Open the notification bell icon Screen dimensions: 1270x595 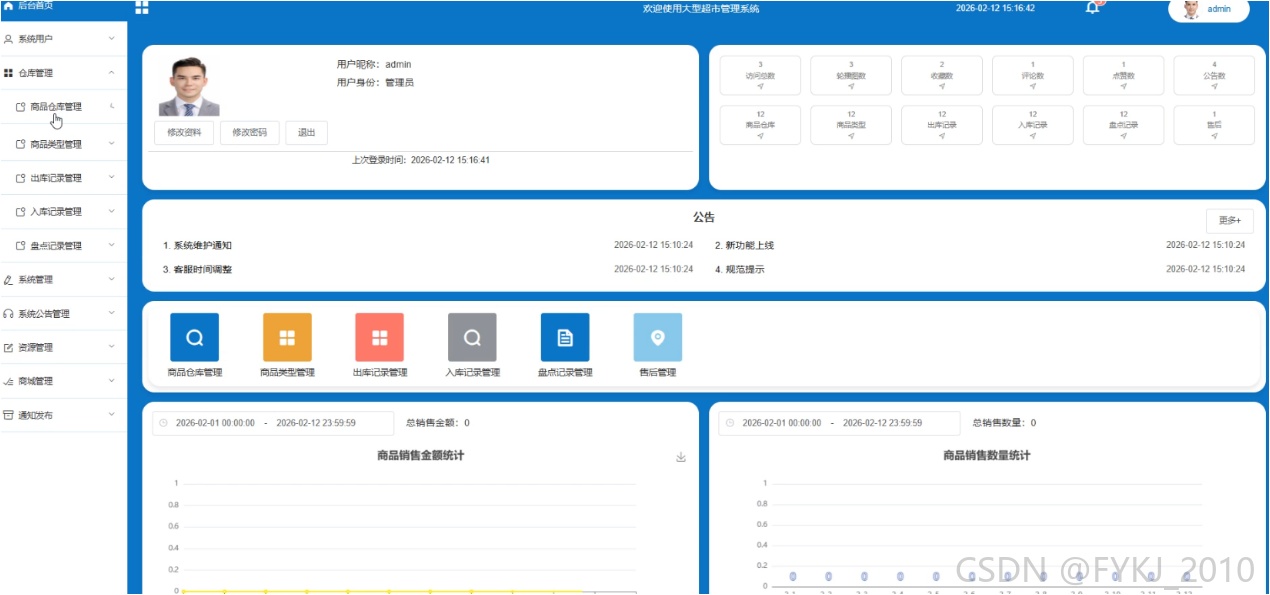point(1092,8)
